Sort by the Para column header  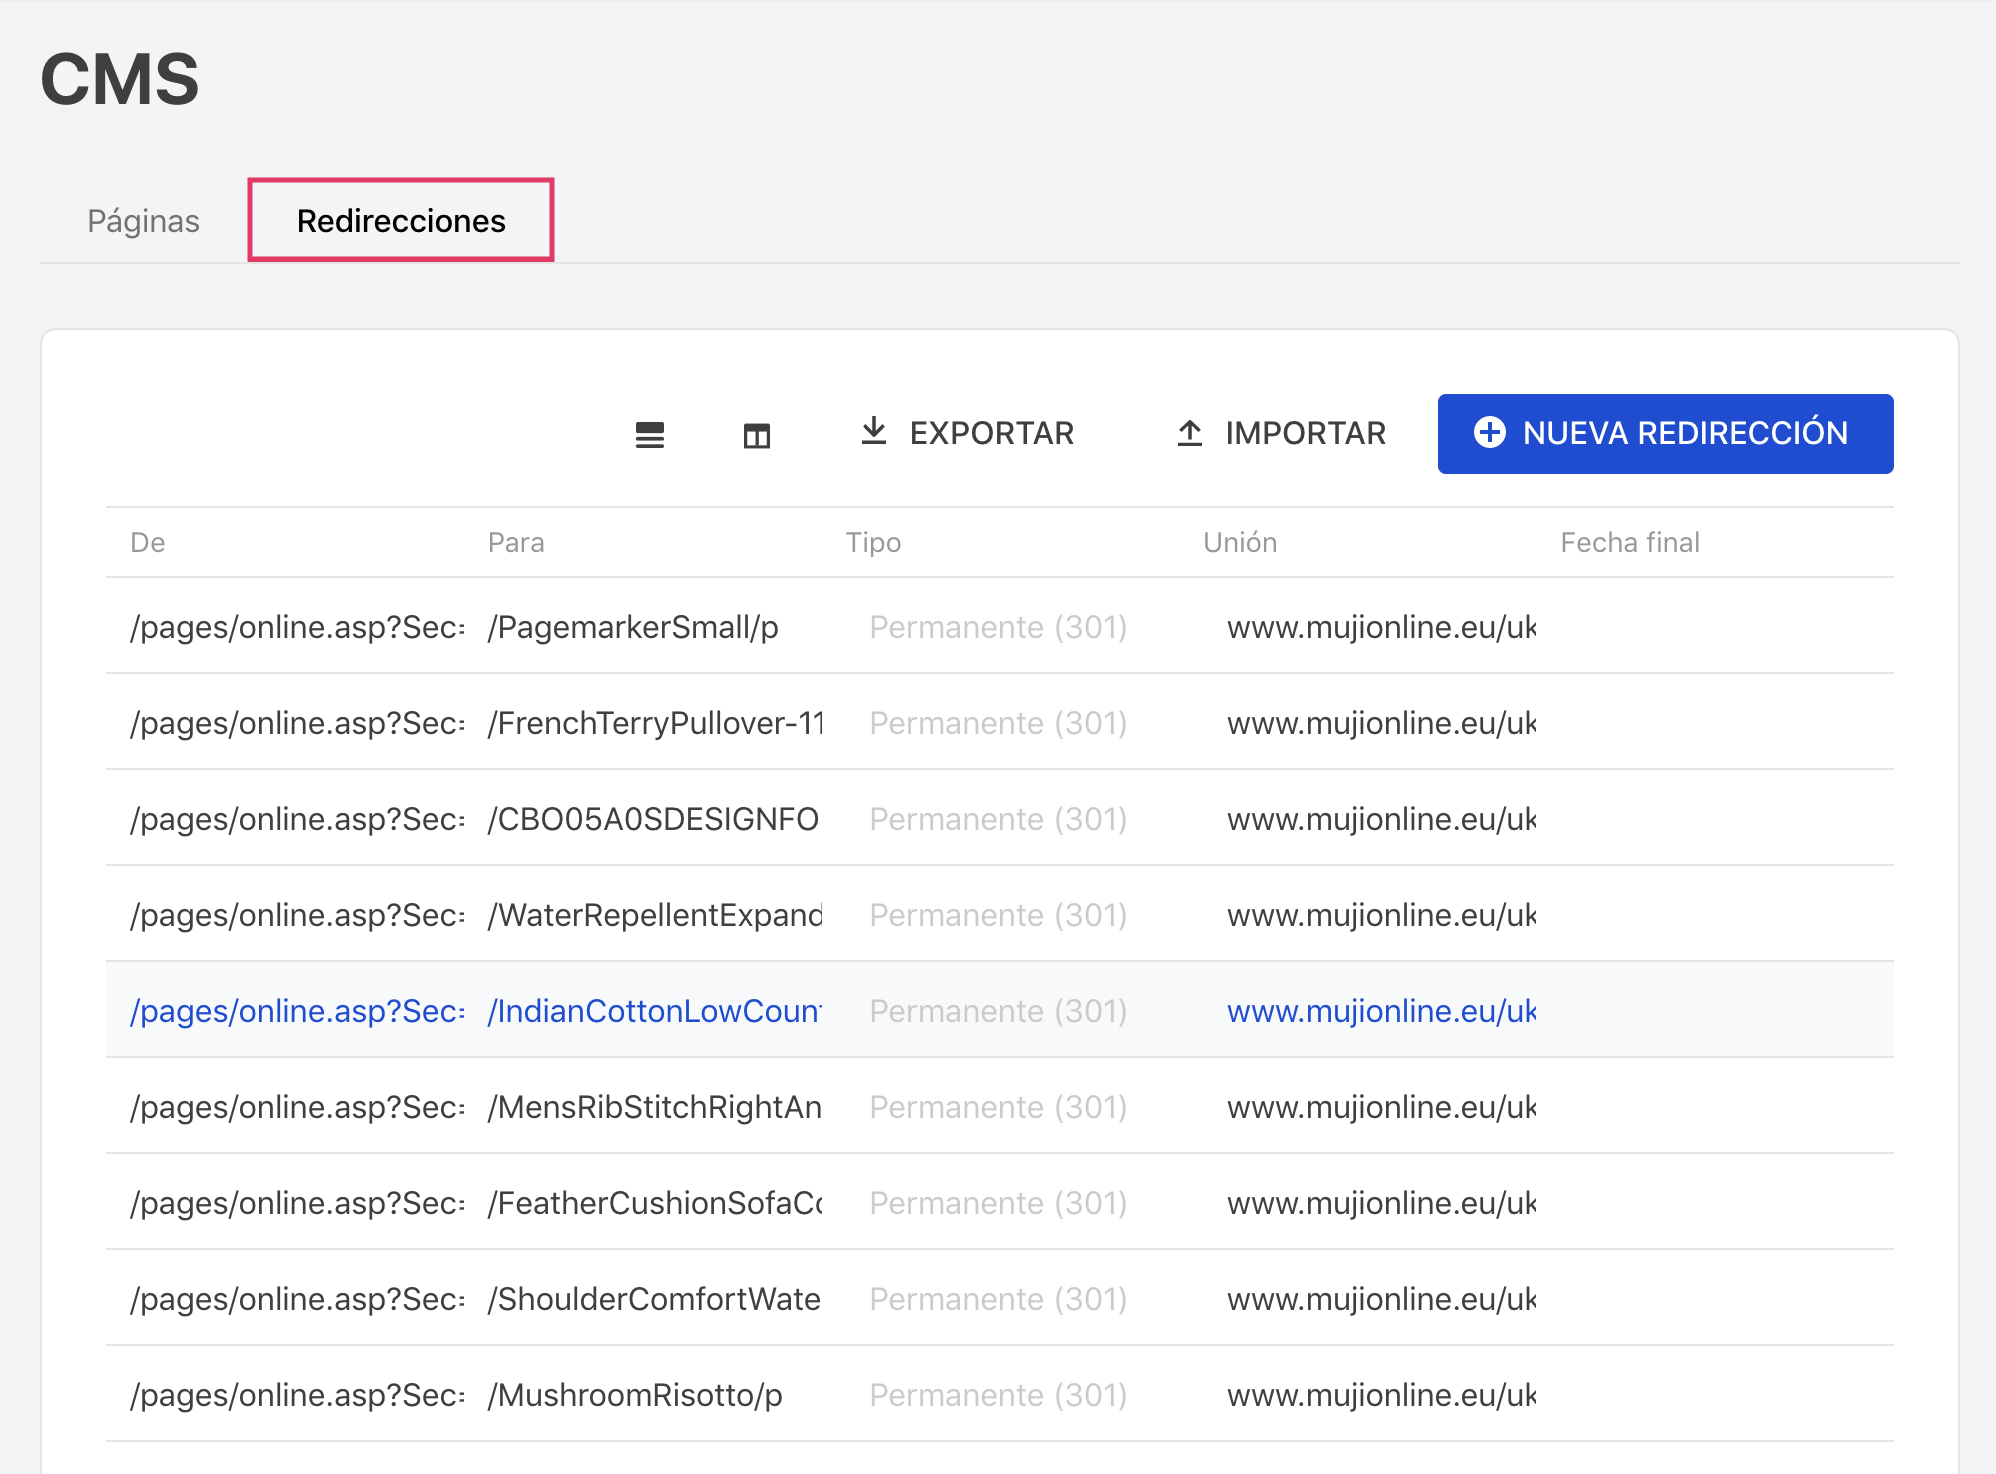pyautogui.click(x=516, y=542)
